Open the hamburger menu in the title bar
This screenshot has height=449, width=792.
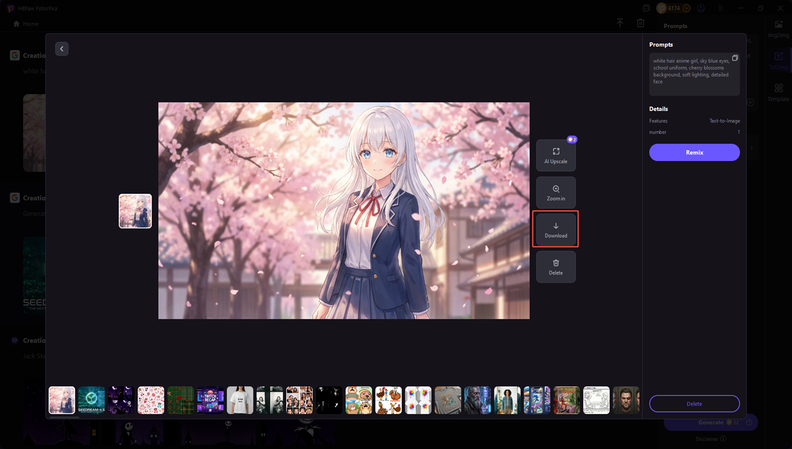click(721, 8)
